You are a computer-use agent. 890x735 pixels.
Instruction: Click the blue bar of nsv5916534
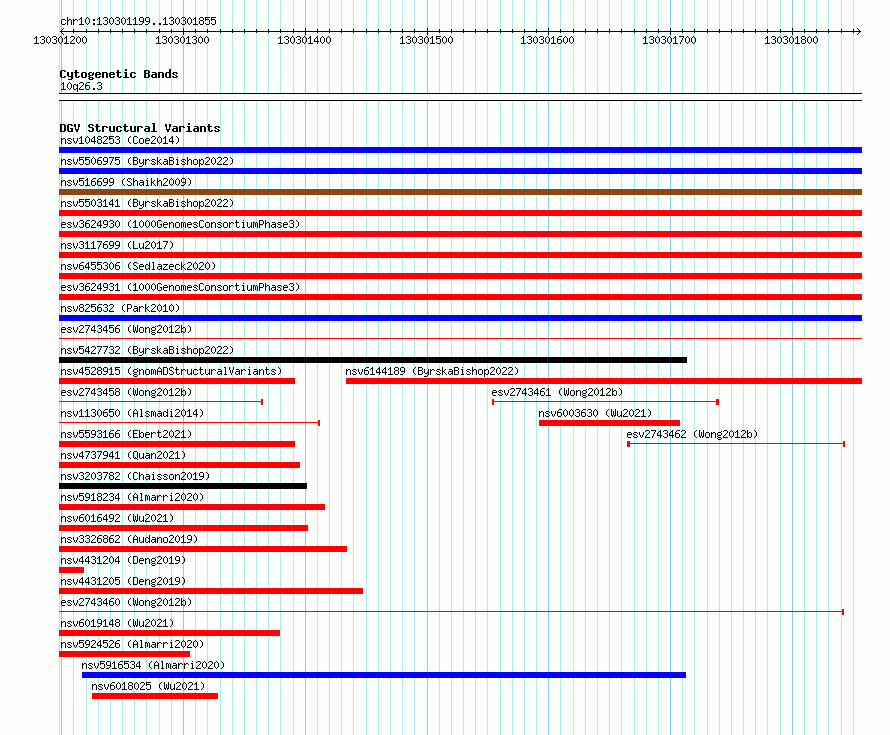coord(384,675)
